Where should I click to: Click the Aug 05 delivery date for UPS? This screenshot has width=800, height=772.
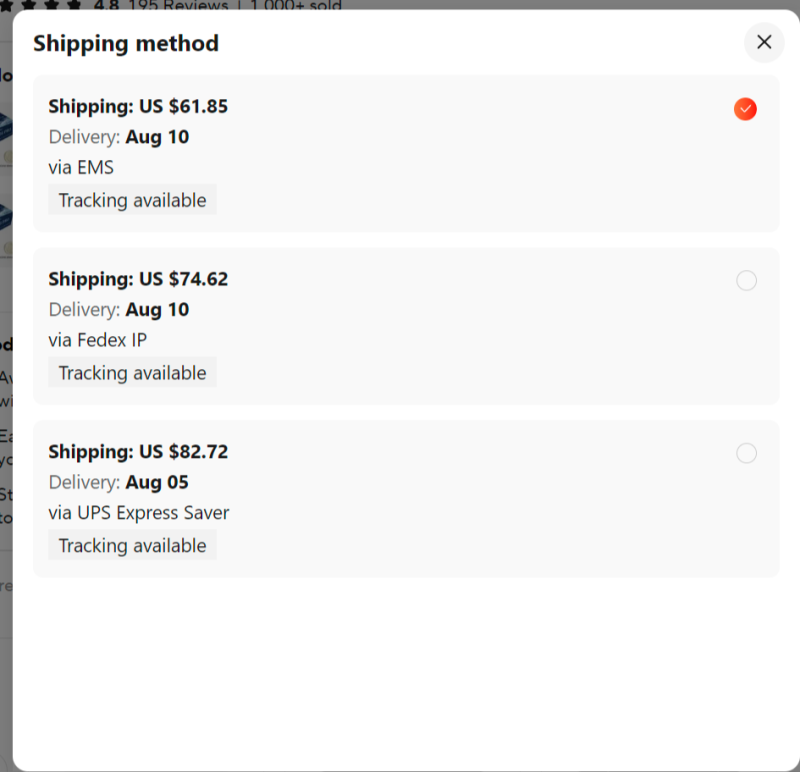[157, 482]
